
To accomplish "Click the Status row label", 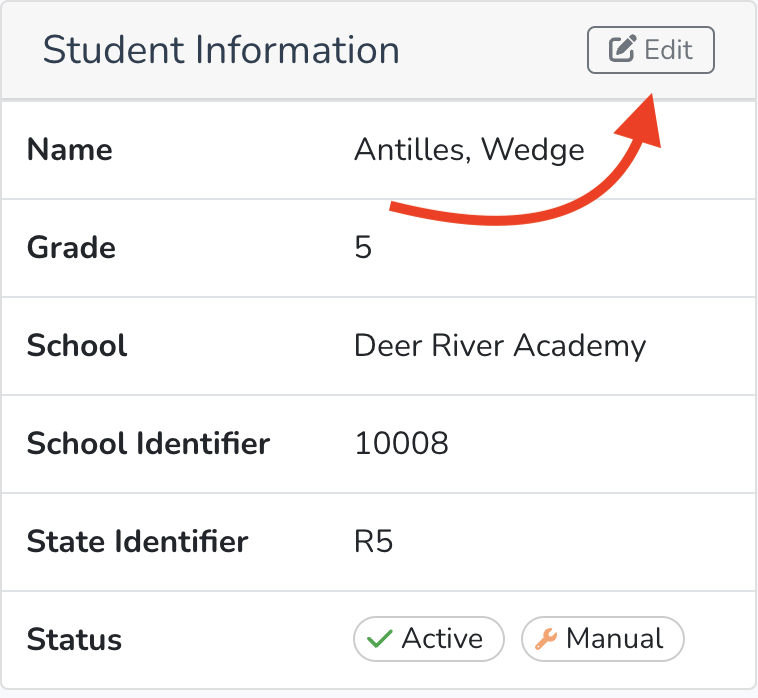I will click(74, 640).
